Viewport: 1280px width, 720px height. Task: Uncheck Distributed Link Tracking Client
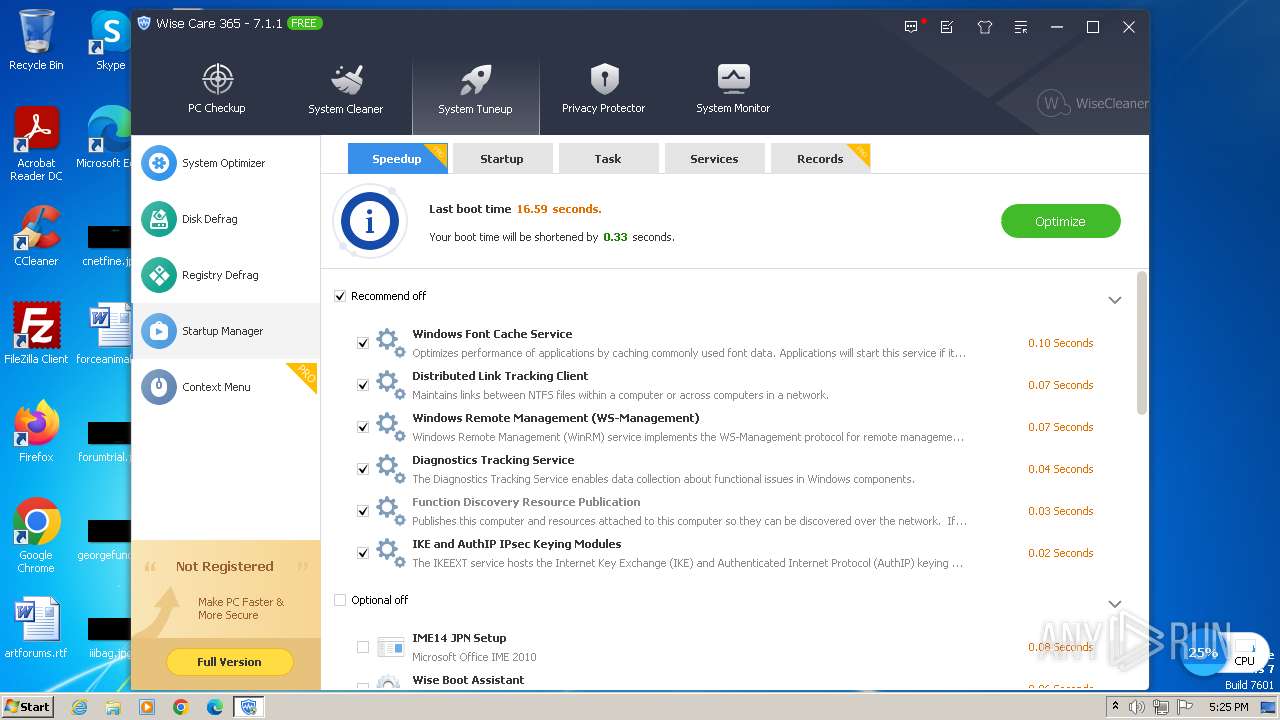click(x=363, y=385)
